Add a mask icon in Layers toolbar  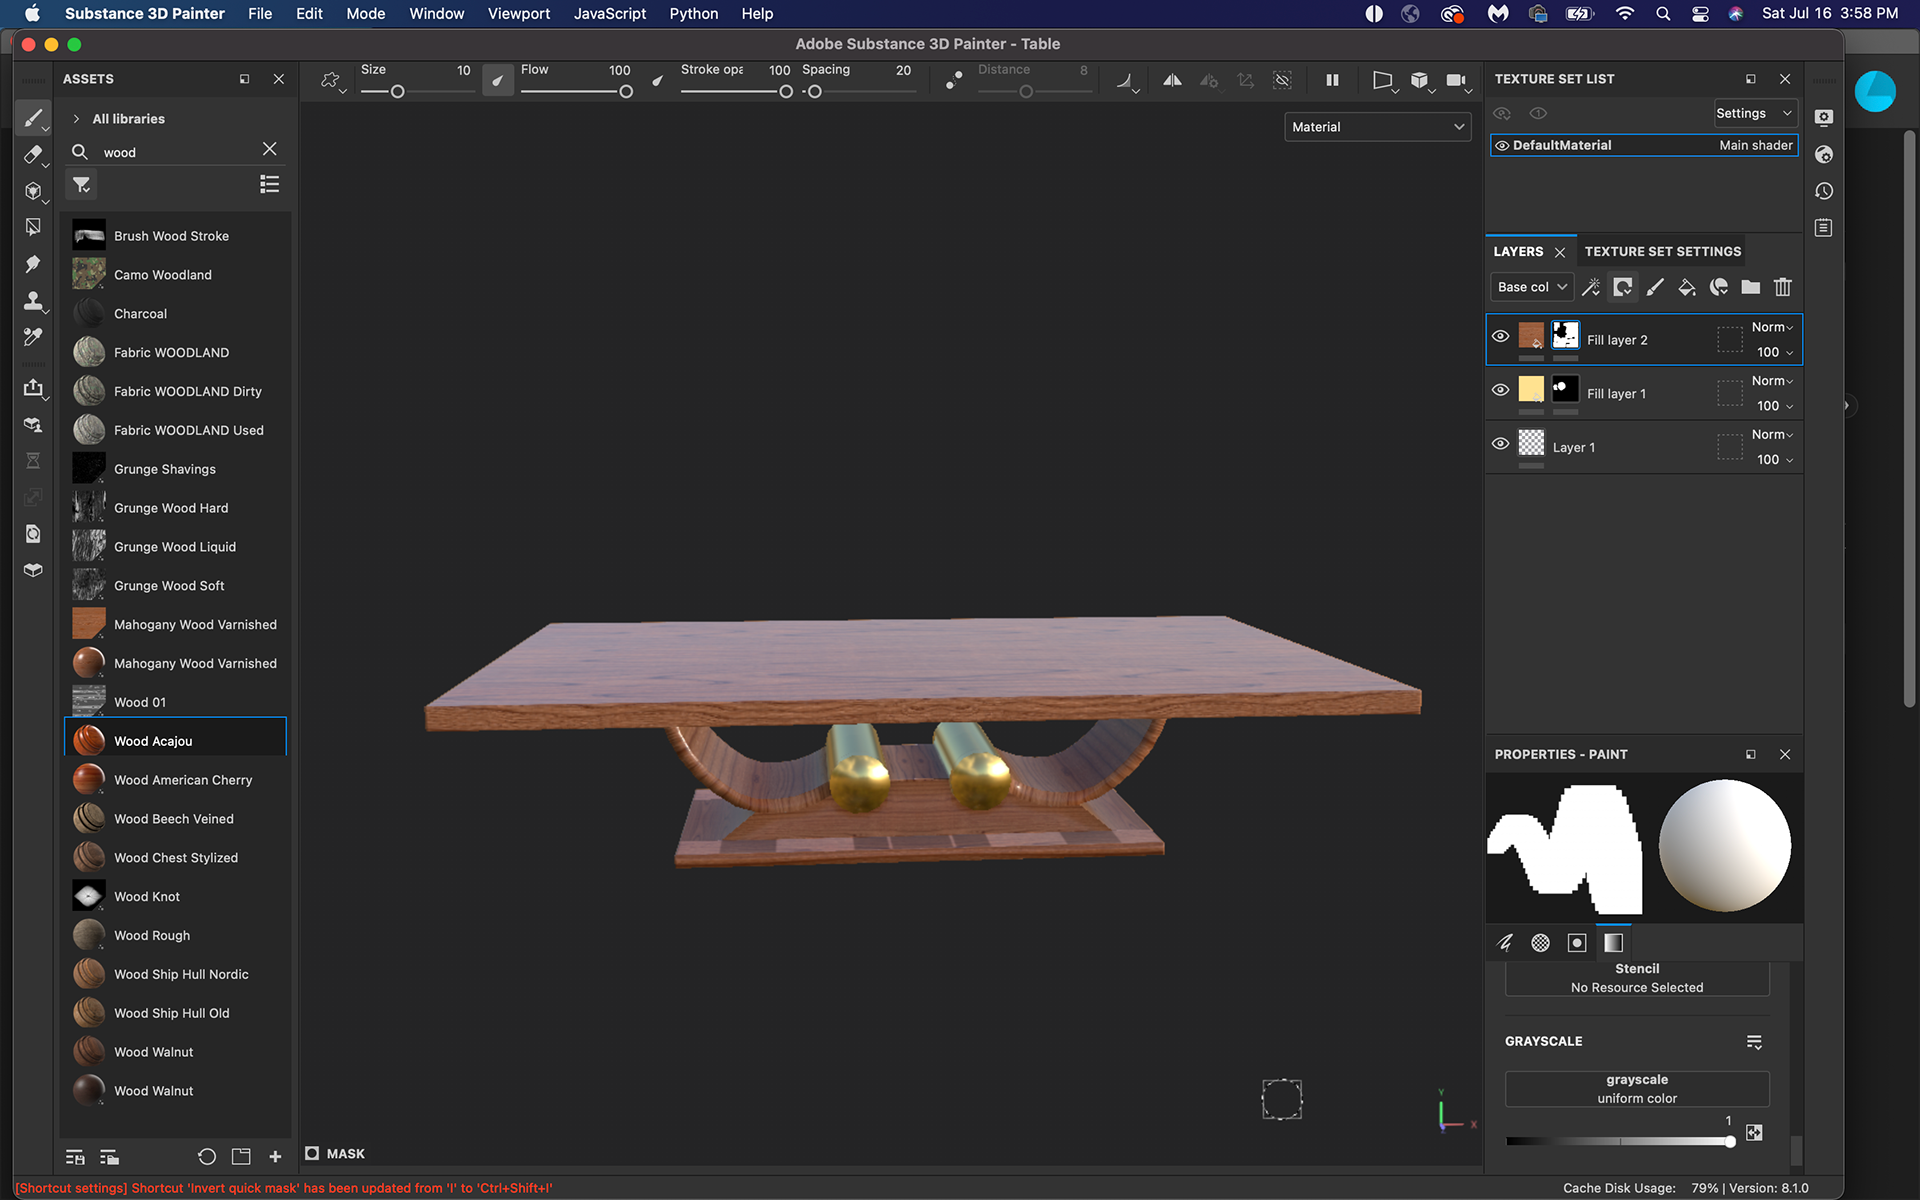pyautogui.click(x=1623, y=287)
